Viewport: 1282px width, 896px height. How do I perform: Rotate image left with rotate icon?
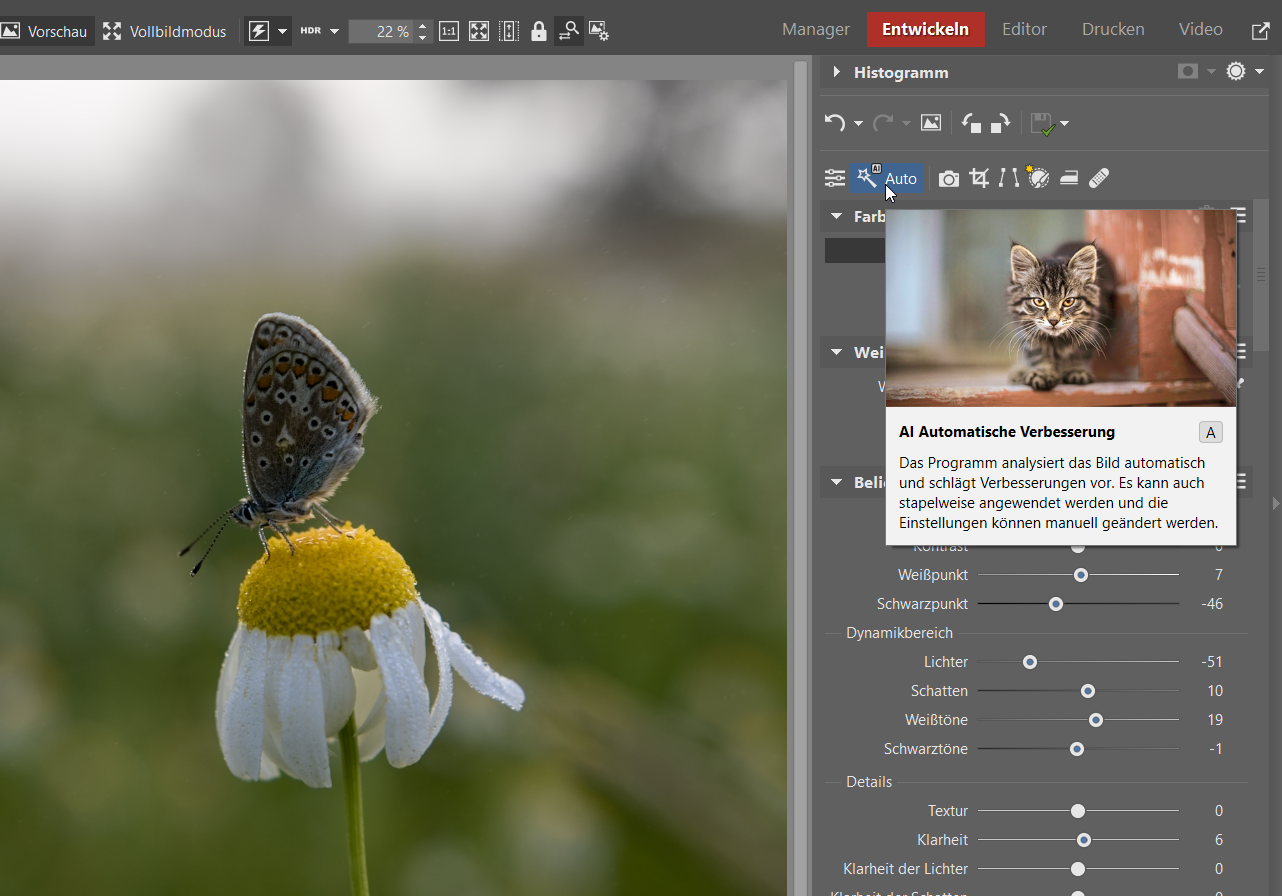(x=971, y=123)
